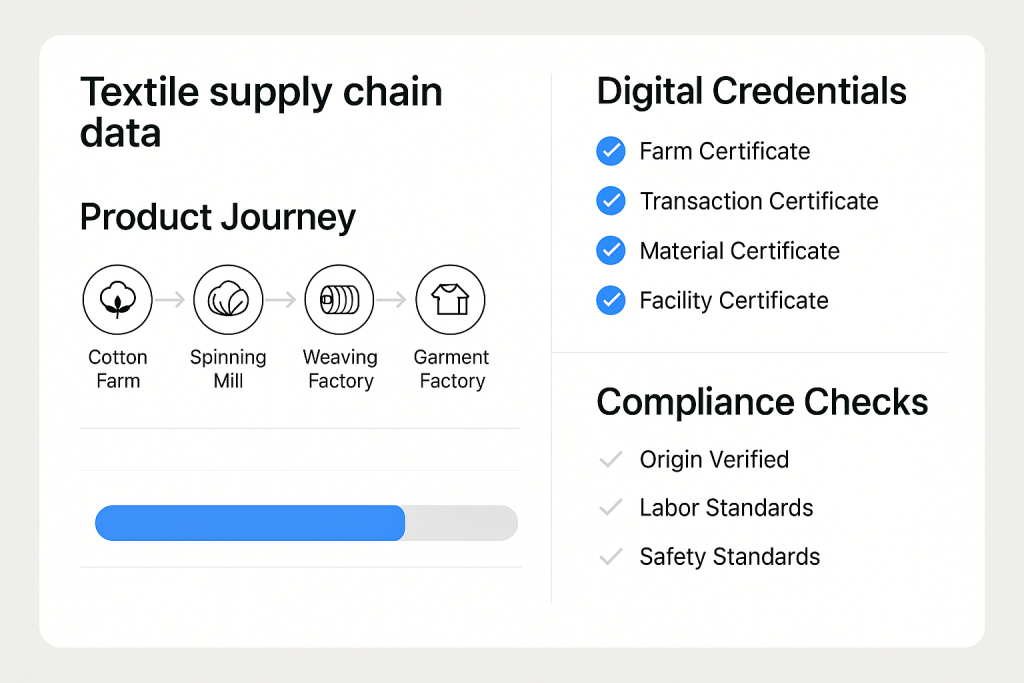
Task: Toggle the Material Certificate checkbox
Action: 610,251
